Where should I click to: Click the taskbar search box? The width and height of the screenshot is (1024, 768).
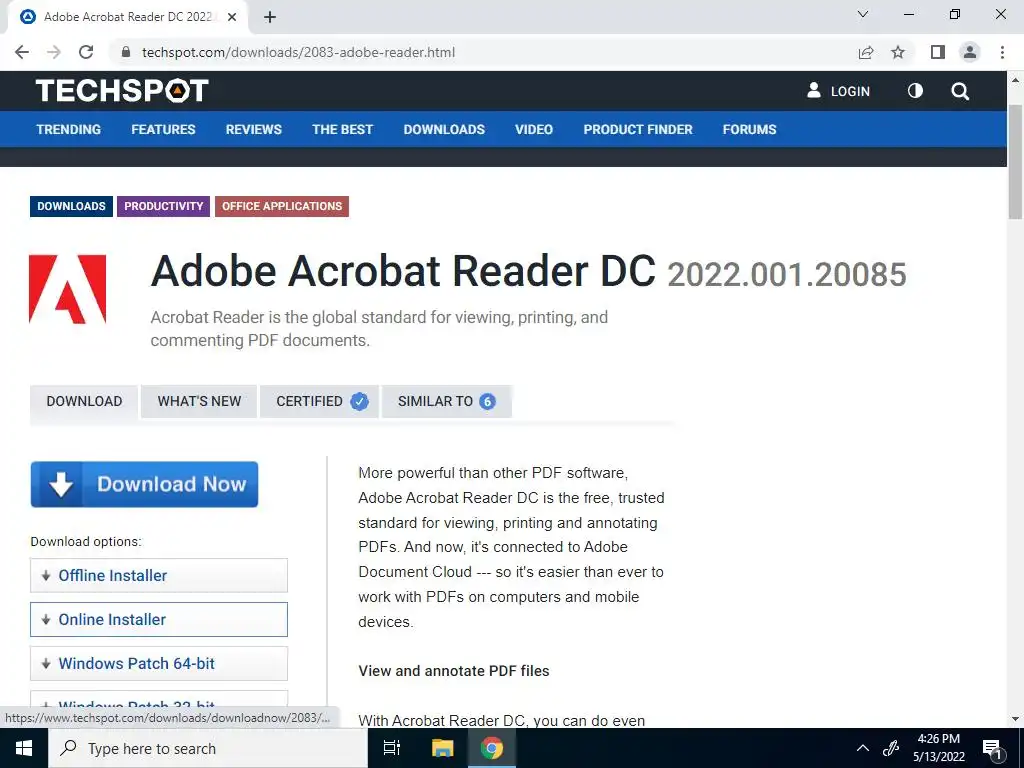208,748
